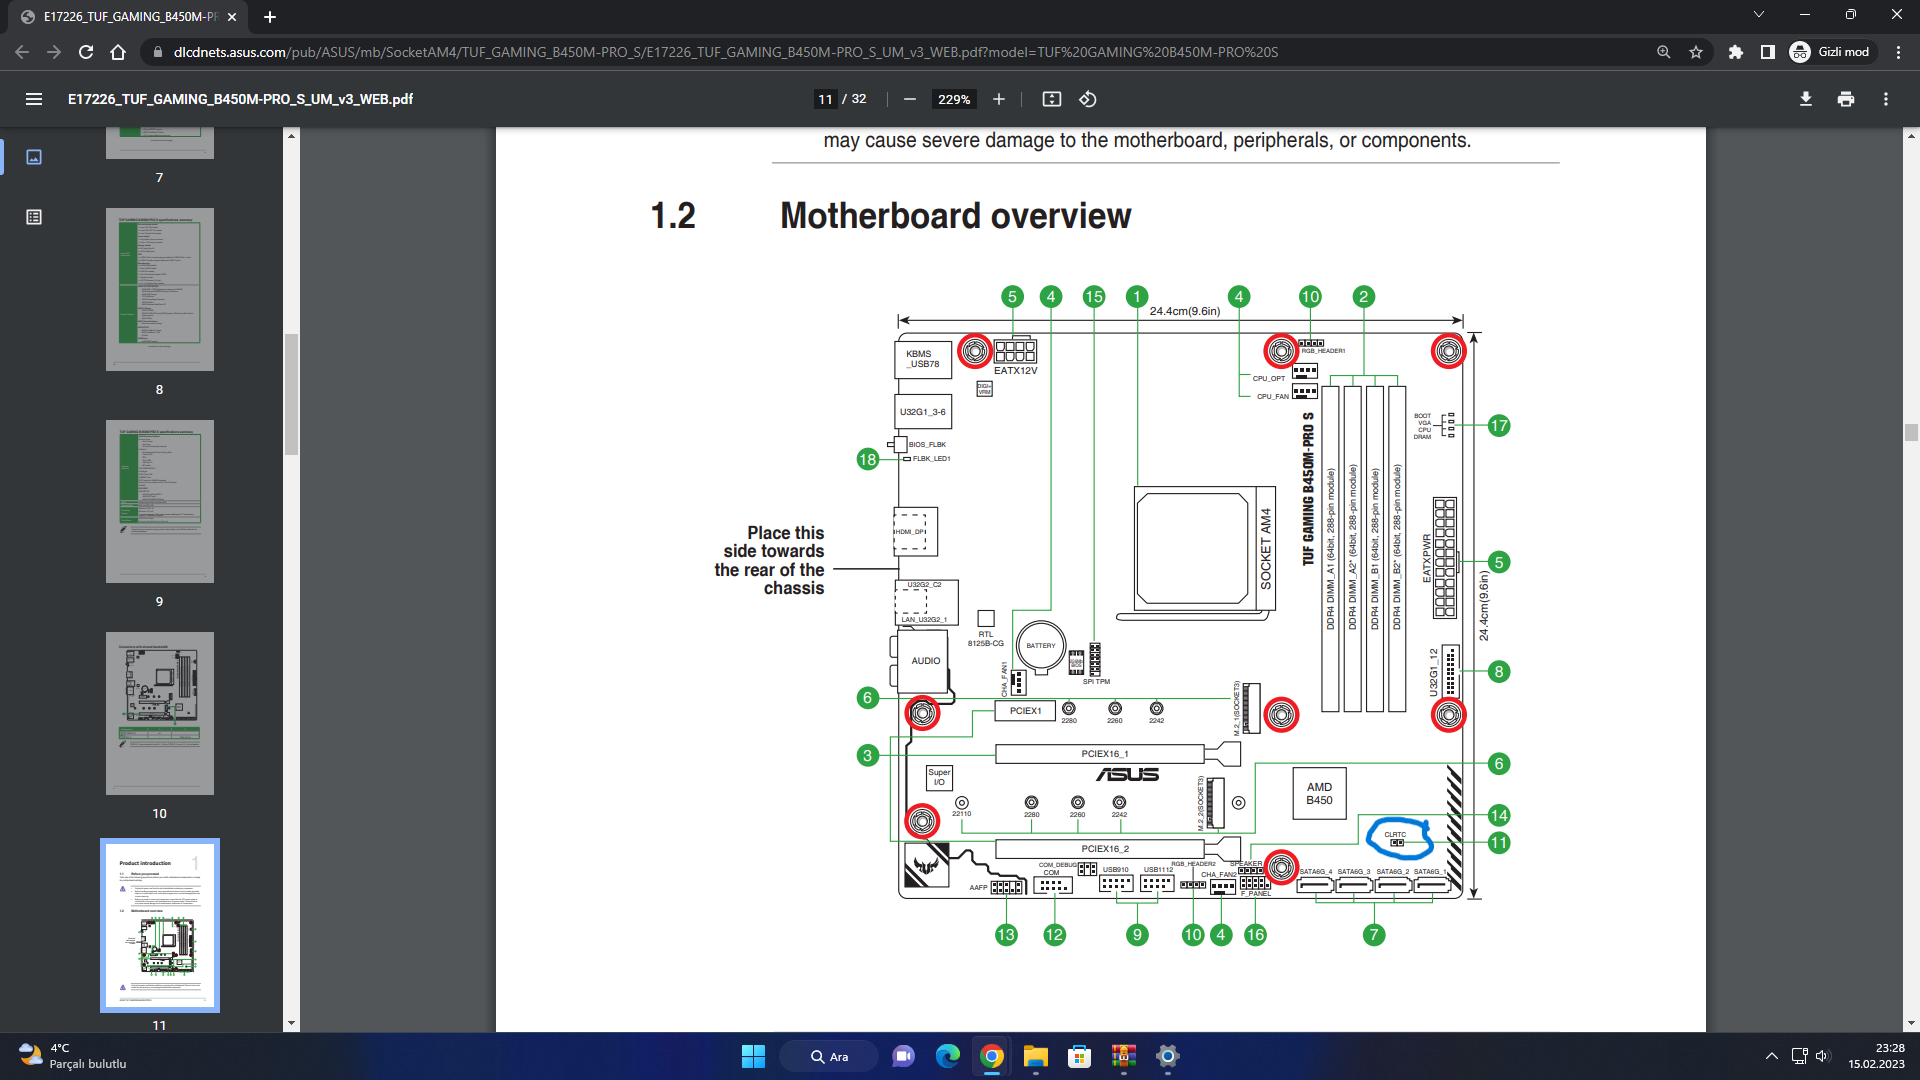Open Chrome three-dot menu
1920x1080 pixels.
(1898, 52)
